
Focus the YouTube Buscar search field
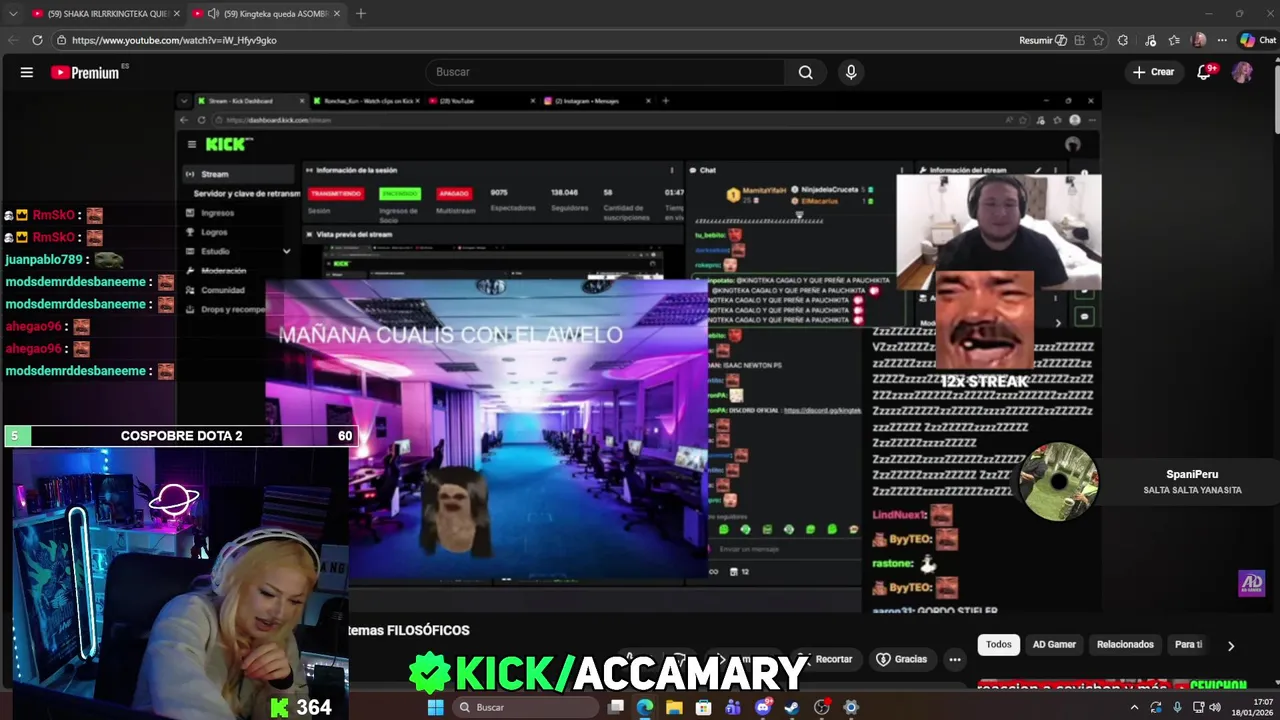(606, 72)
